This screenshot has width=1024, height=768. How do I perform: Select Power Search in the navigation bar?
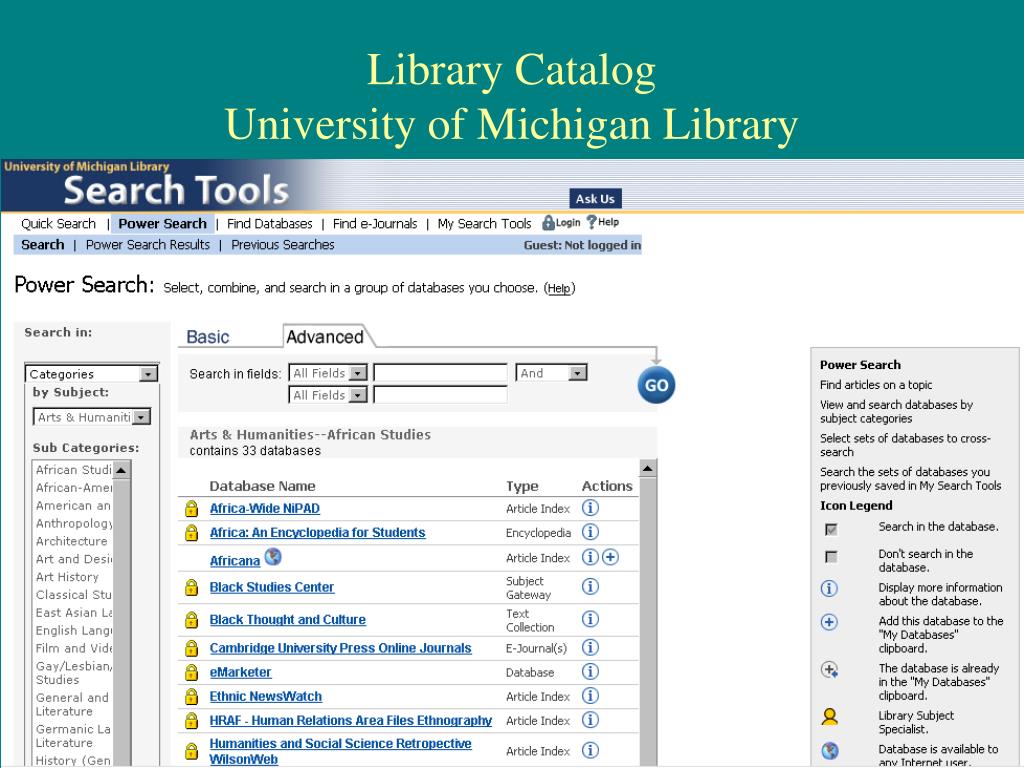click(x=162, y=223)
